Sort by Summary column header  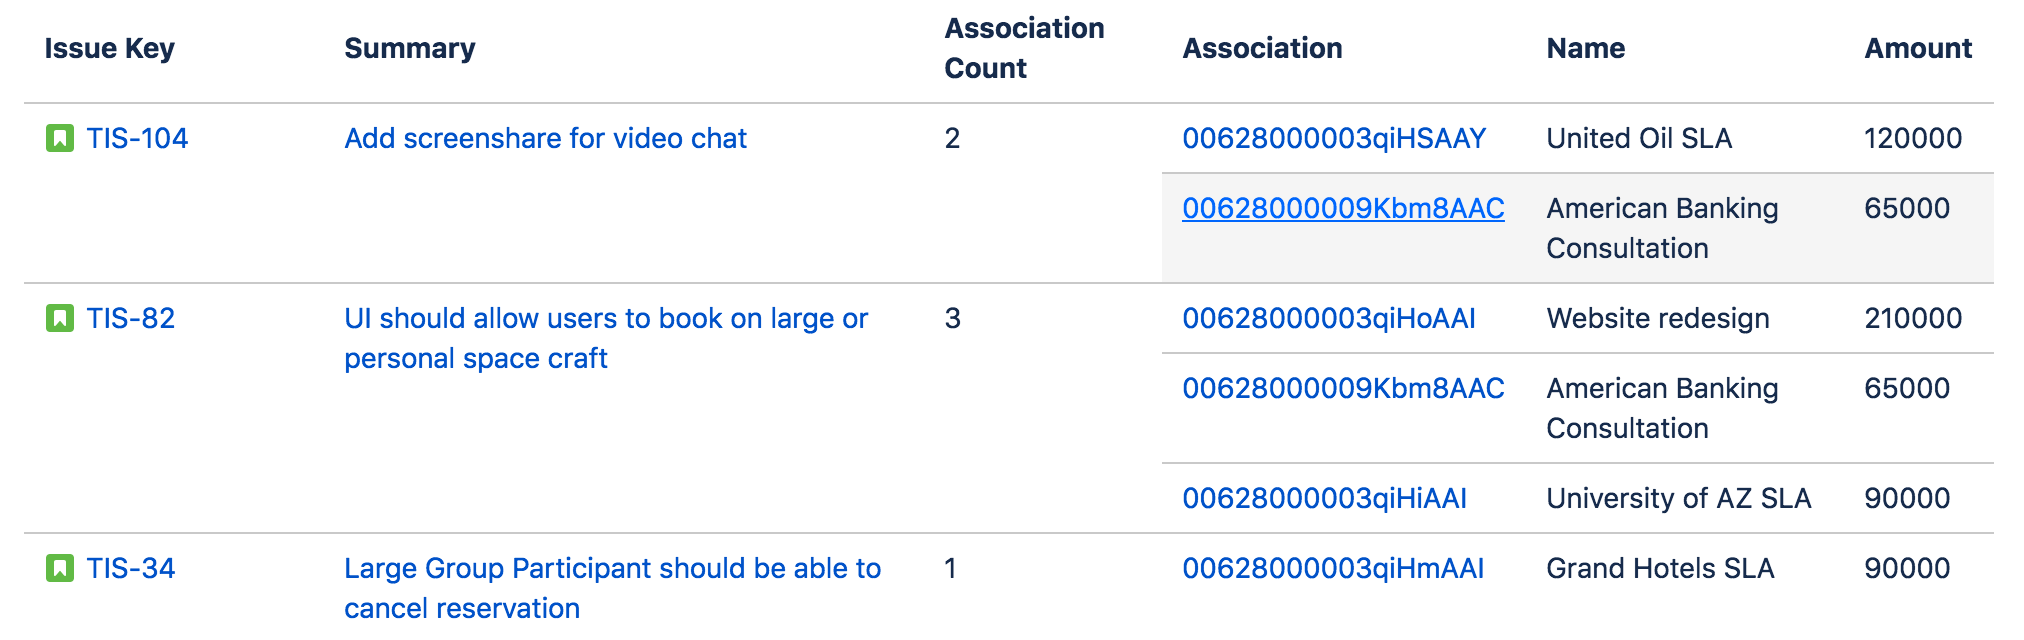point(410,48)
